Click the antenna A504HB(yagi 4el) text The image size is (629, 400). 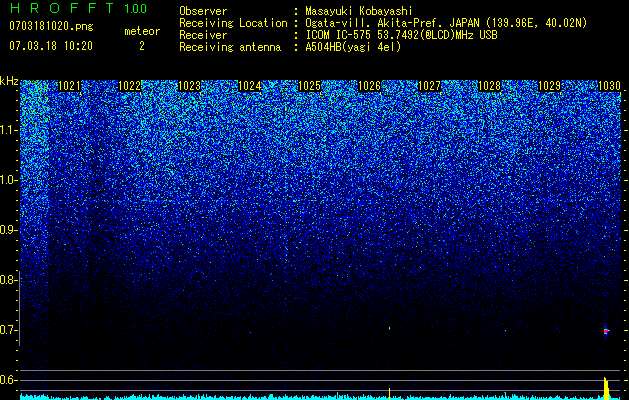click(x=353, y=47)
